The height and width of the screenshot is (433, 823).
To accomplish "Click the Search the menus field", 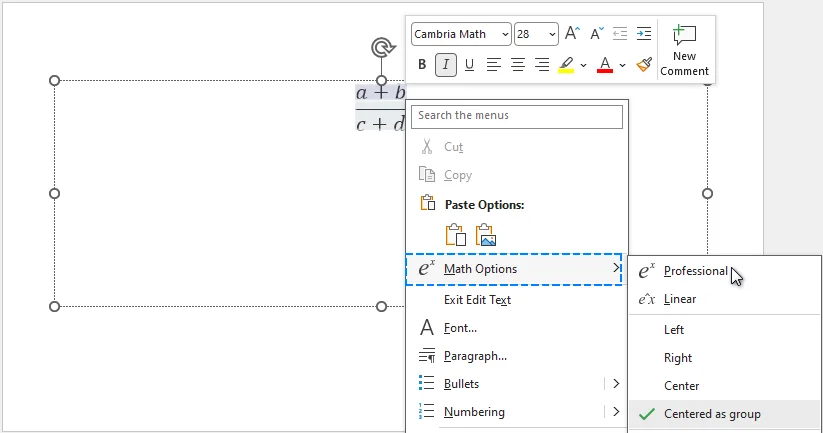I will pyautogui.click(x=517, y=117).
